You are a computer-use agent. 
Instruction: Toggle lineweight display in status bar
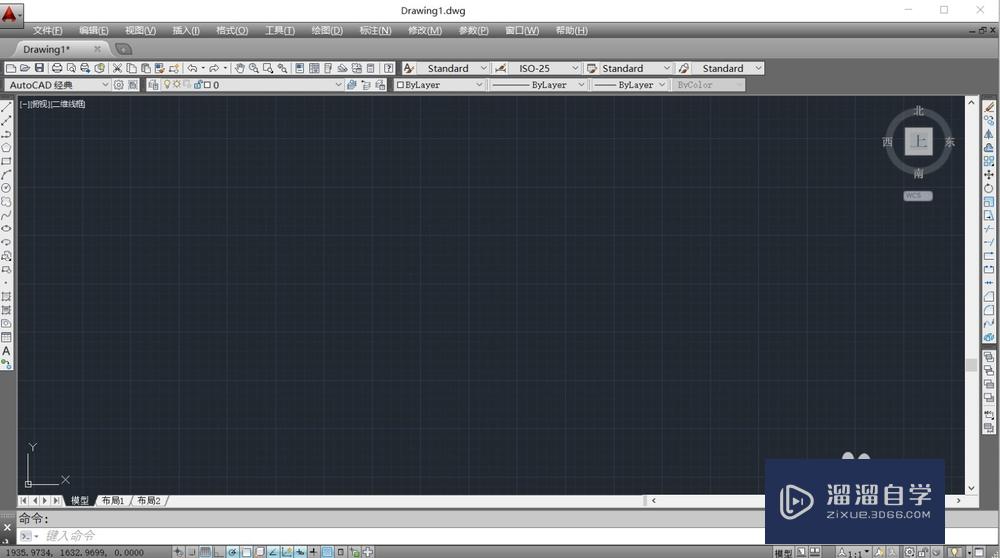tap(313, 552)
